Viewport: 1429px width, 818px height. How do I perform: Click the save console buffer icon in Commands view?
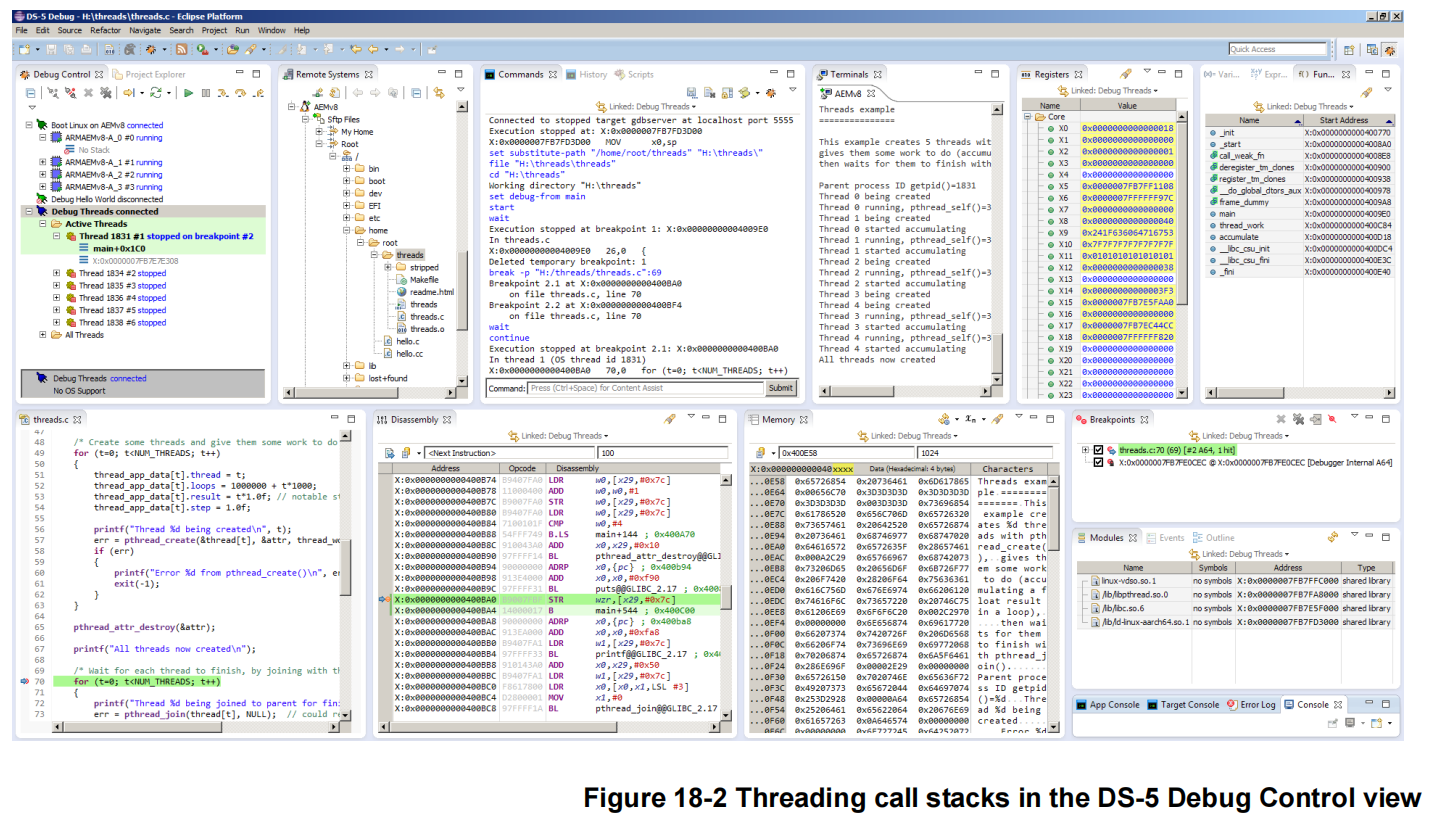click(x=691, y=93)
